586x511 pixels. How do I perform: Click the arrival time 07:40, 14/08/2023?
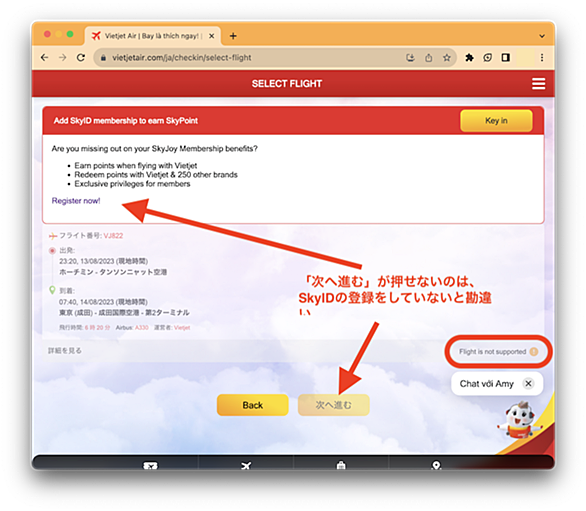(103, 302)
